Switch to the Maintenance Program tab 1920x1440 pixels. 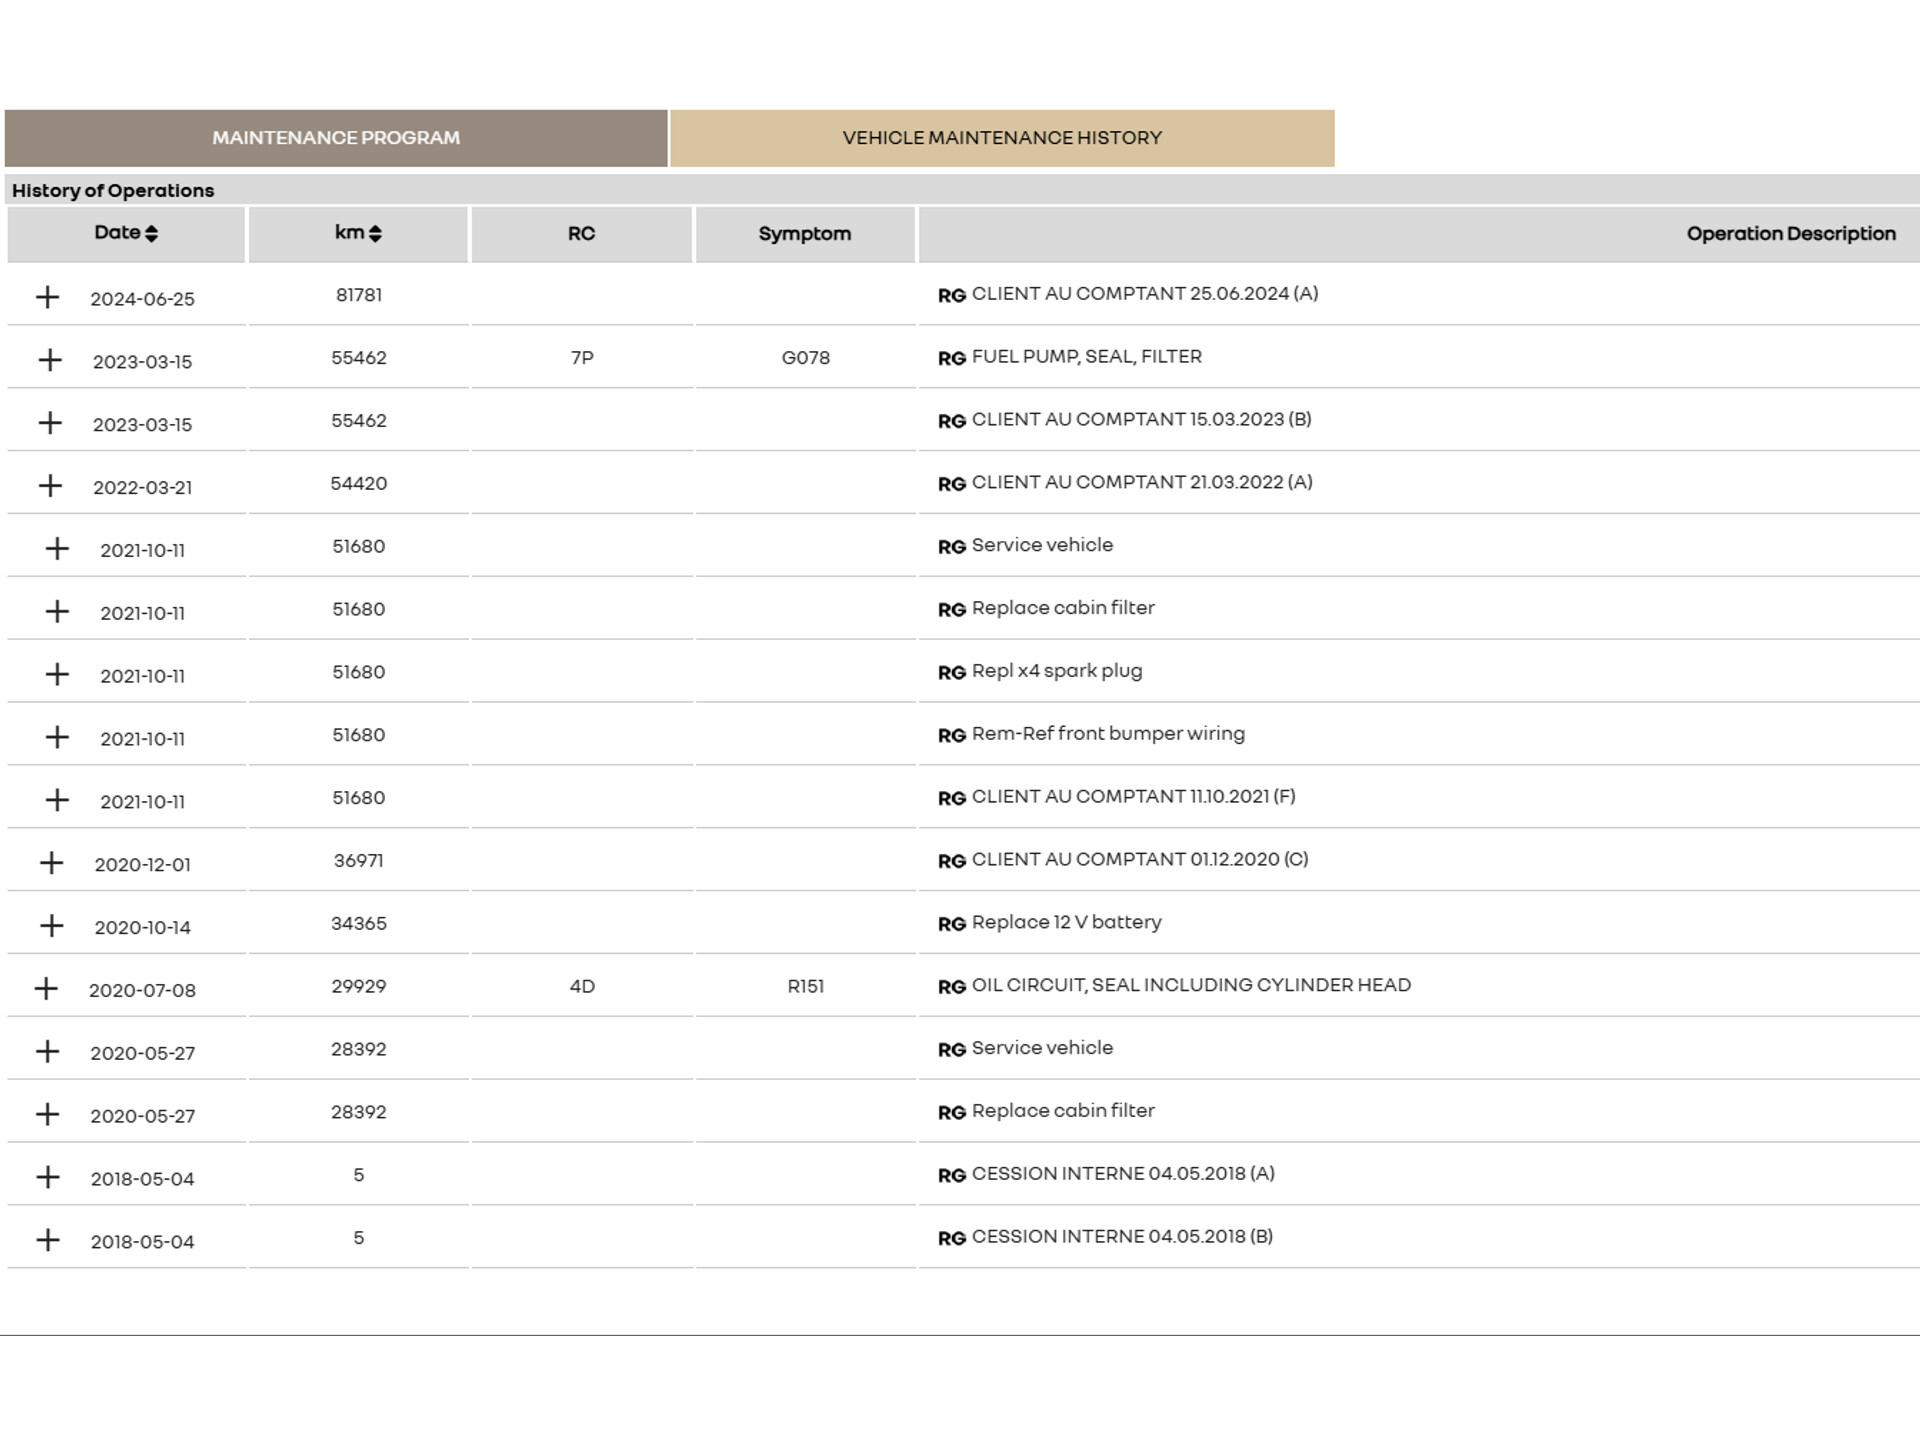pyautogui.click(x=336, y=138)
